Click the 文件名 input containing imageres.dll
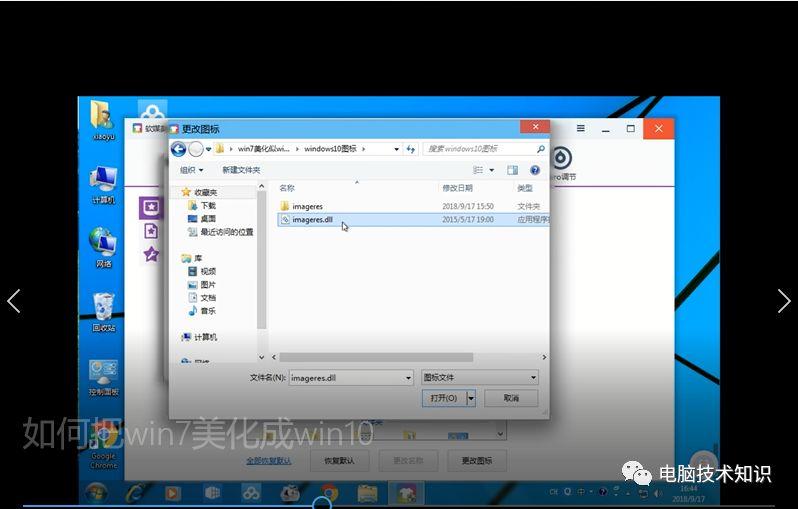The width and height of the screenshot is (798, 509). pos(347,378)
